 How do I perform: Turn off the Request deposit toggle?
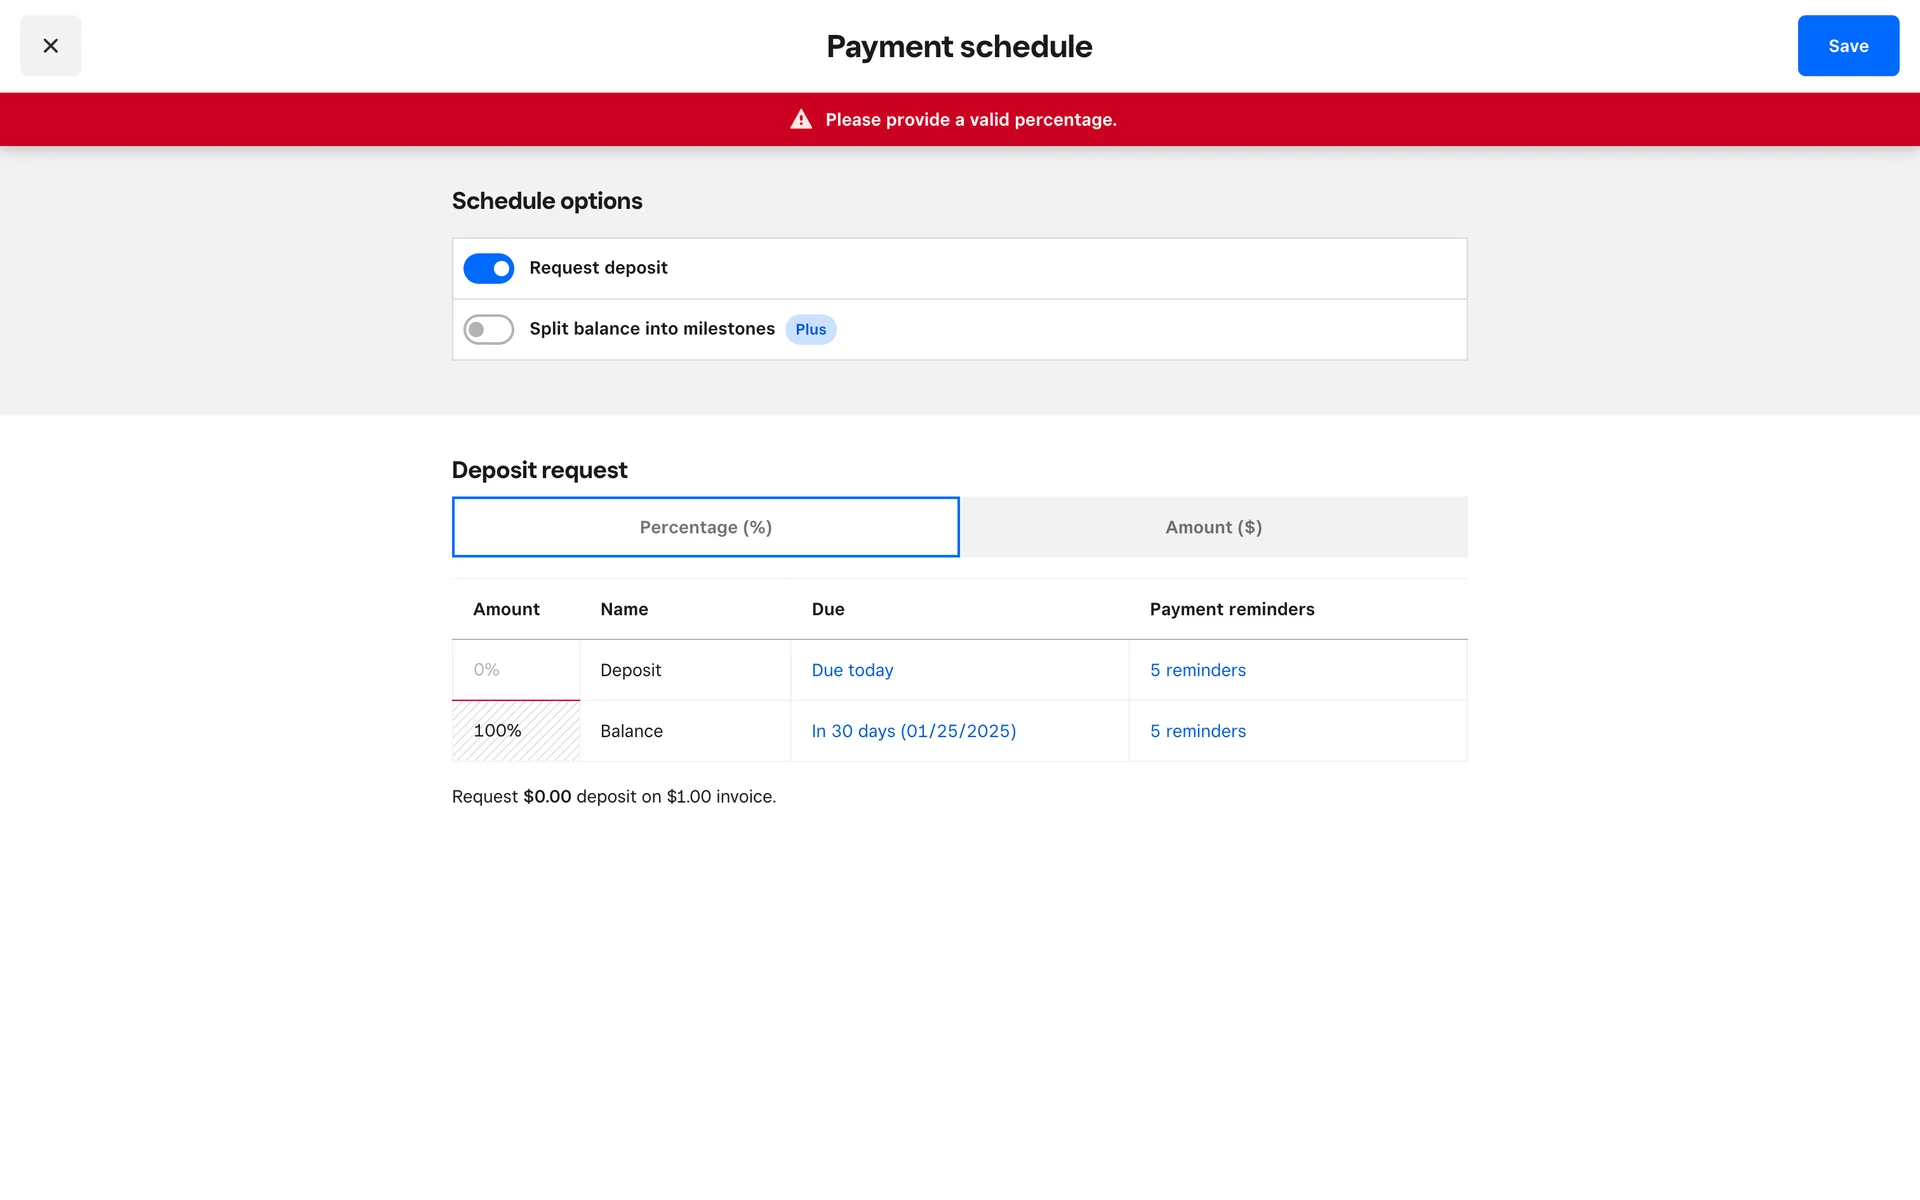tap(488, 268)
